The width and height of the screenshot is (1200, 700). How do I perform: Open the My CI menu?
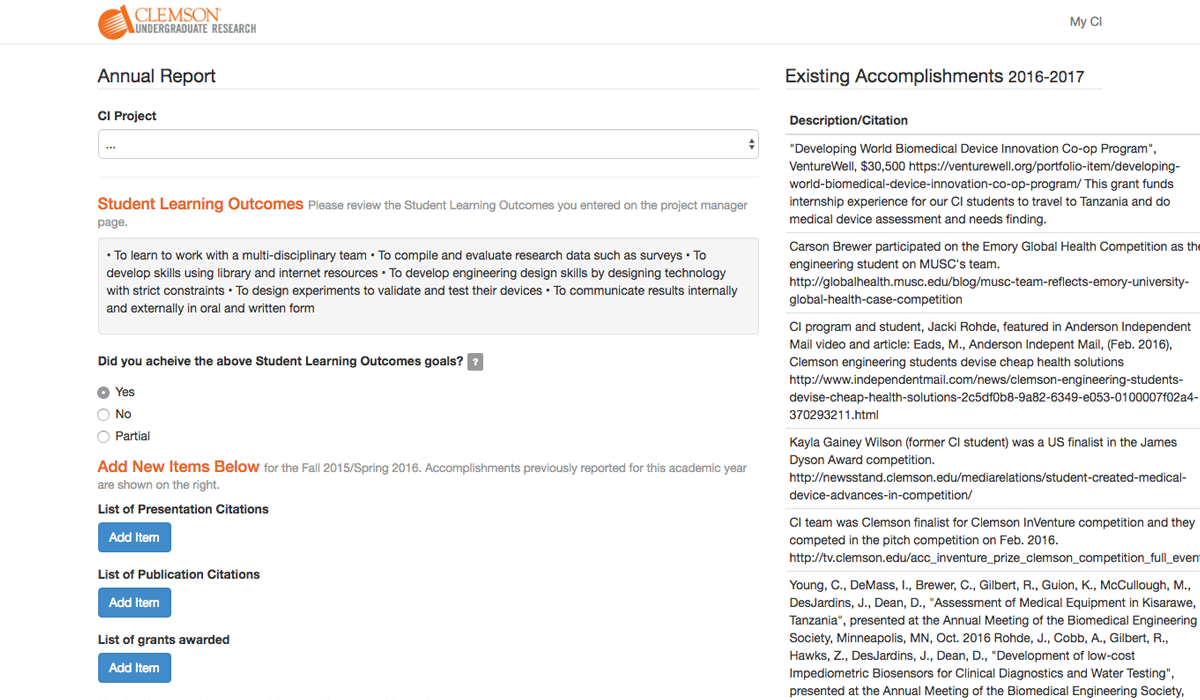click(x=1086, y=21)
